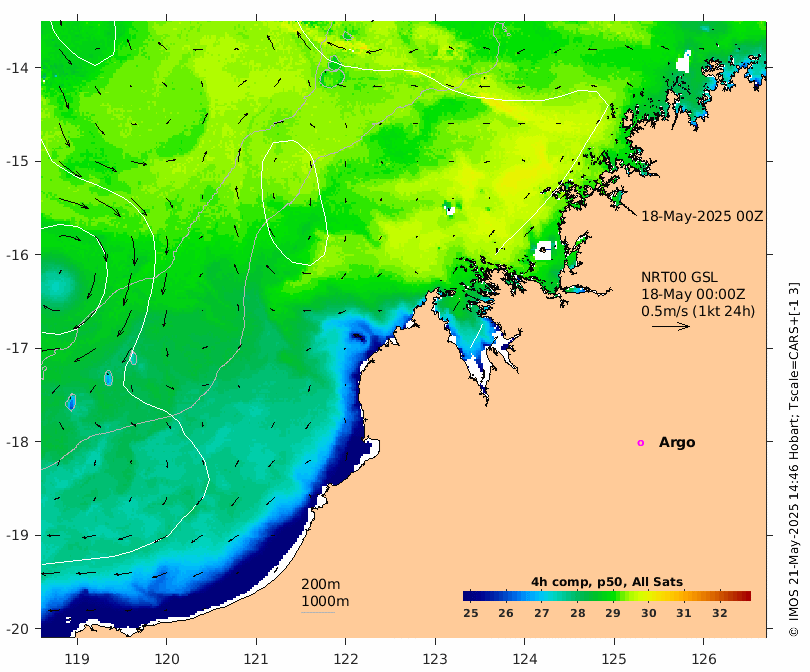Screen dimensions: 810x672
Task: Click the '1000m' depth contour label
Action: click(325, 601)
